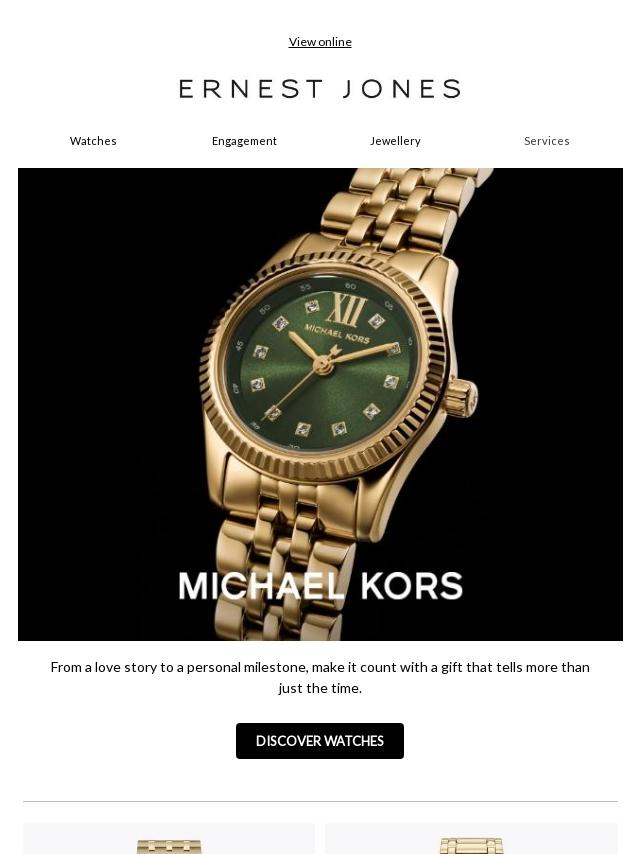640x854 pixels.
Task: Open the Engagement navigation link
Action: 244,141
